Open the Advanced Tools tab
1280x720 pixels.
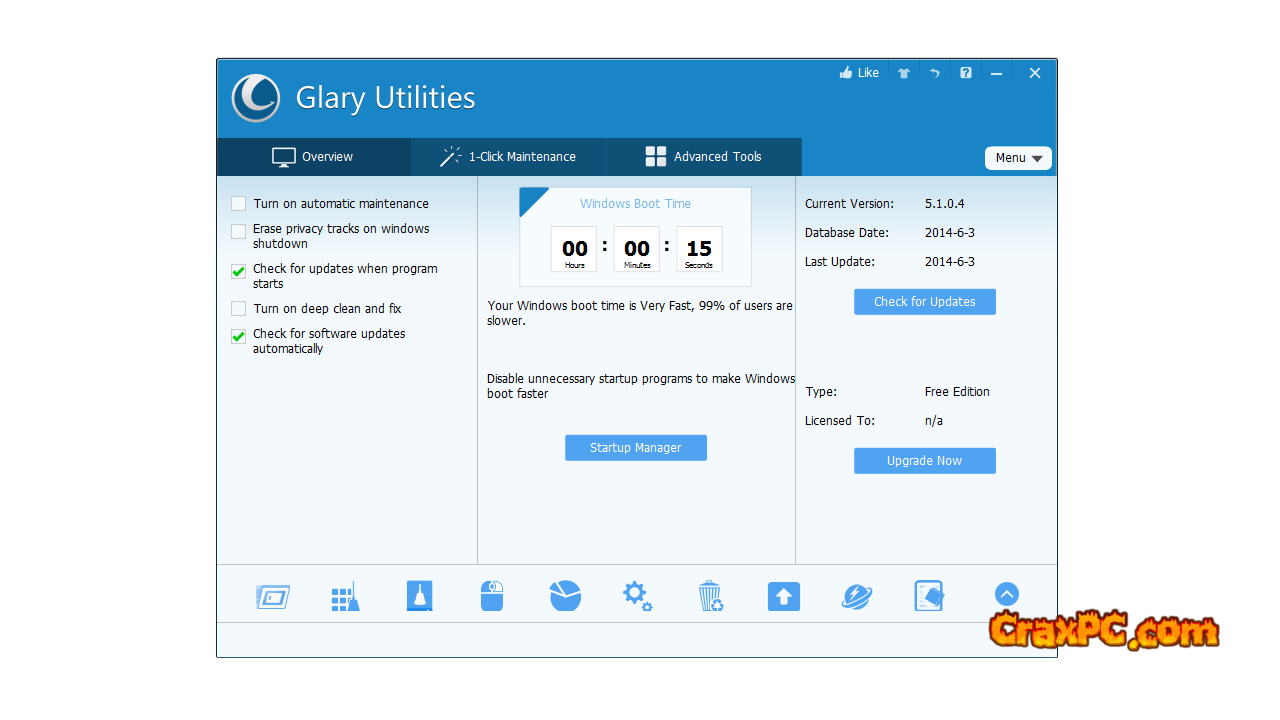(x=704, y=157)
